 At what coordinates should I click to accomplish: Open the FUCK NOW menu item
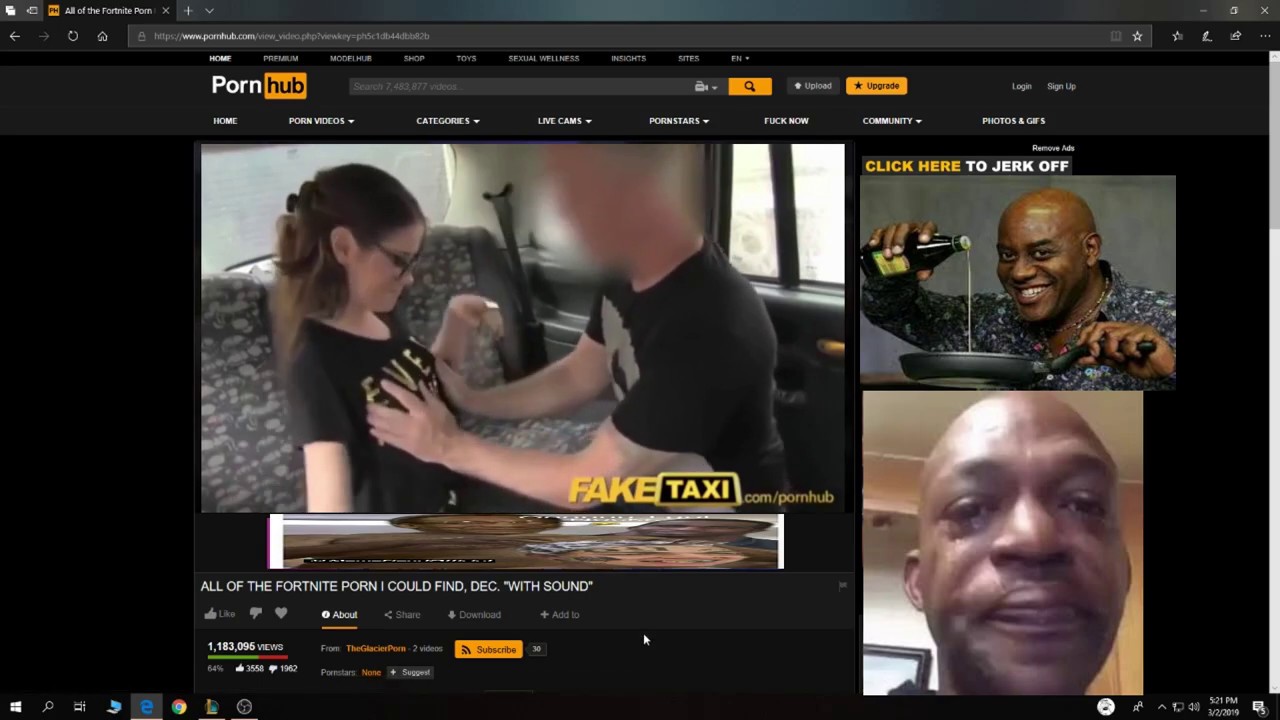[x=786, y=121]
